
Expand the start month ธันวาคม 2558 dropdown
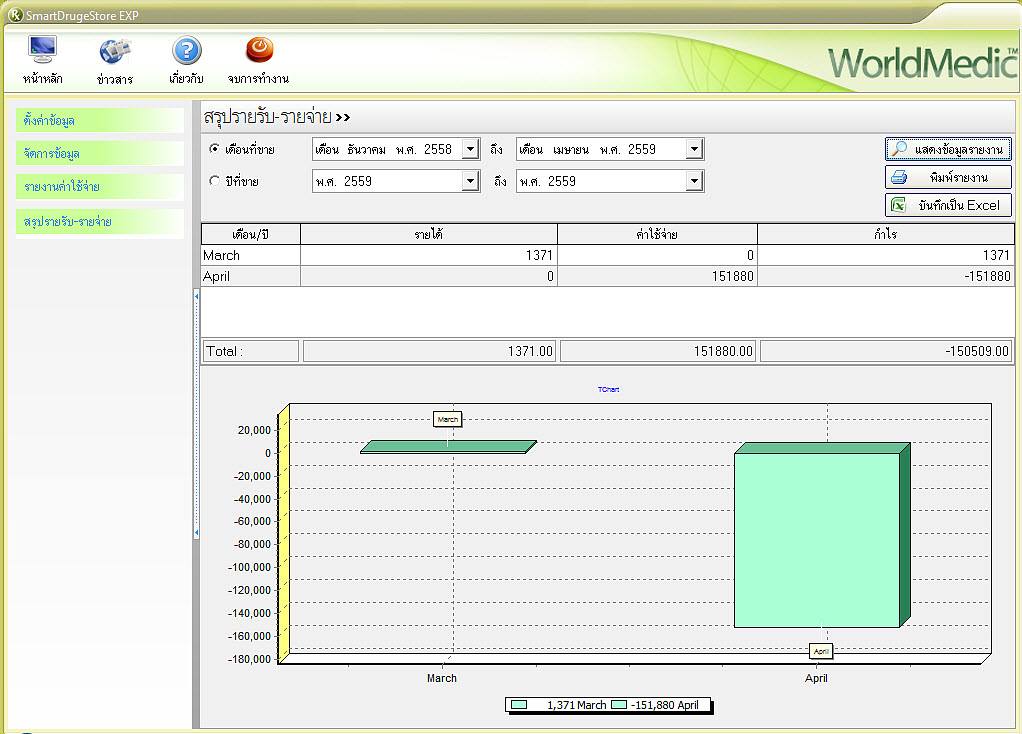pos(470,149)
